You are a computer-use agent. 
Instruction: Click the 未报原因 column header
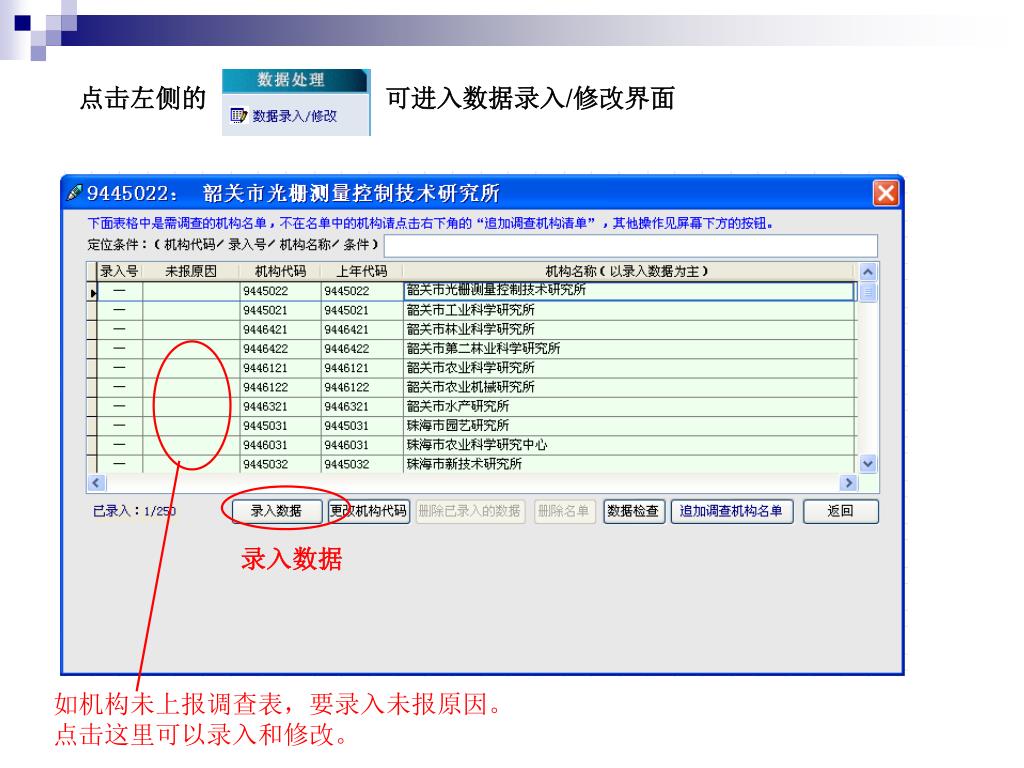(191, 271)
